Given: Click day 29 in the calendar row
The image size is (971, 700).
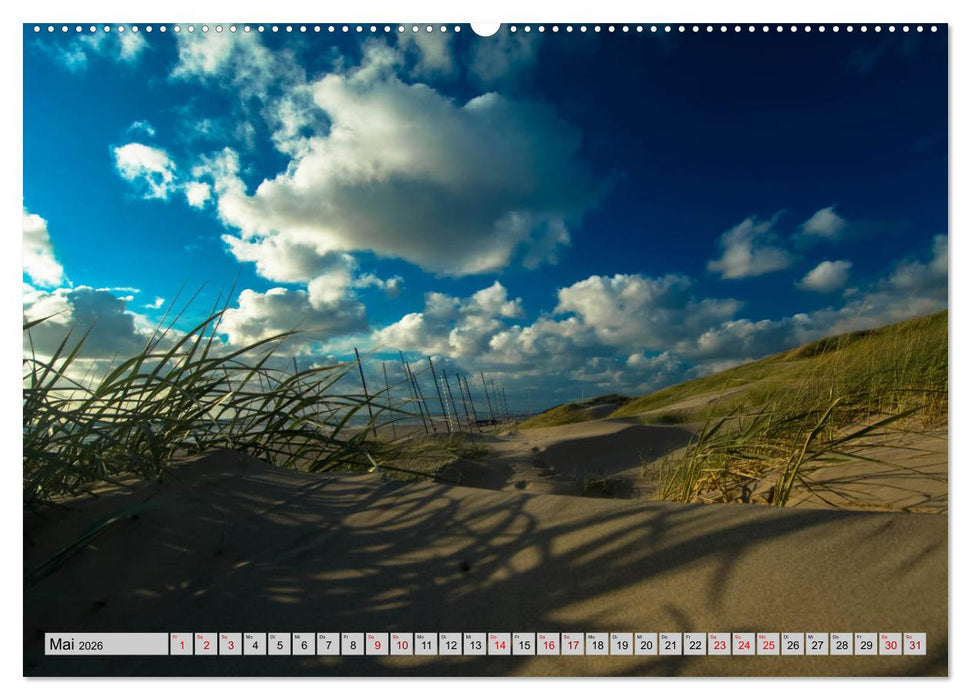Looking at the screenshot, I should pyautogui.click(x=866, y=644).
